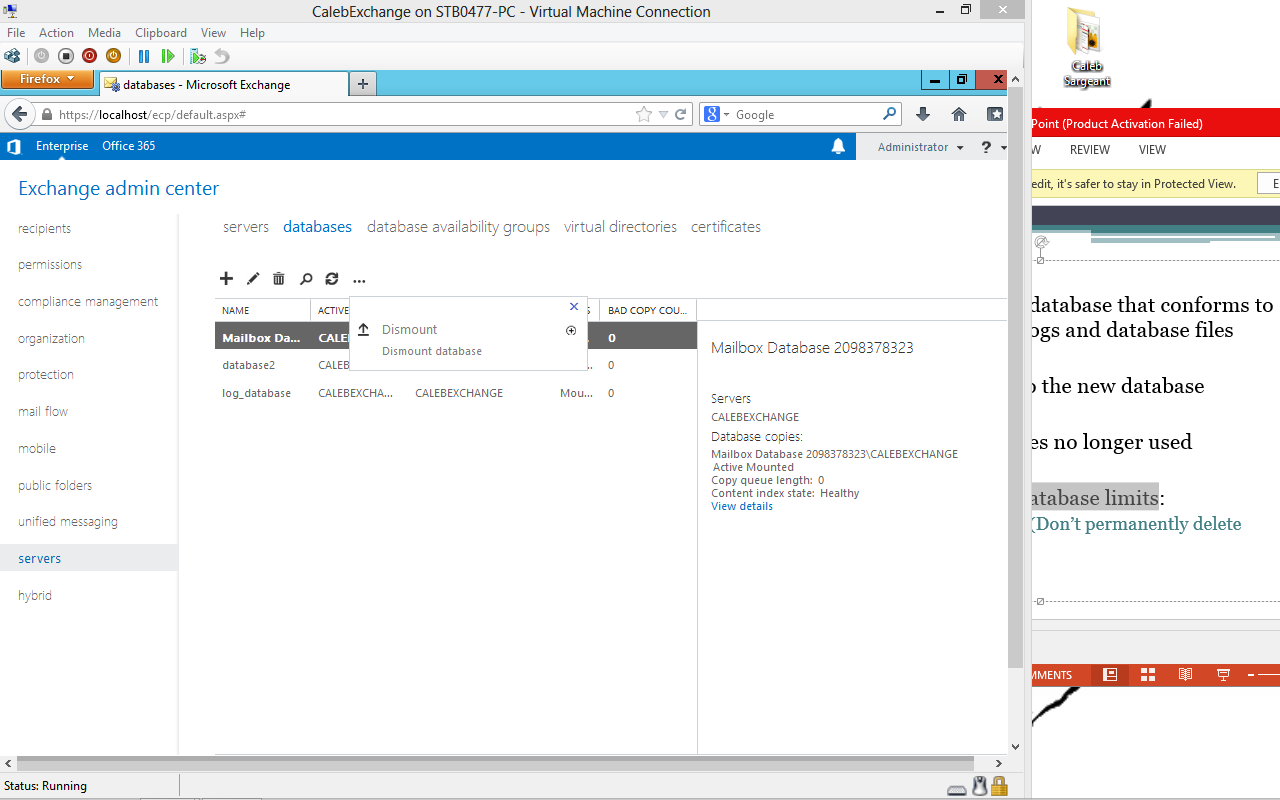Select the log_database row
The image size is (1280, 800).
(456, 393)
